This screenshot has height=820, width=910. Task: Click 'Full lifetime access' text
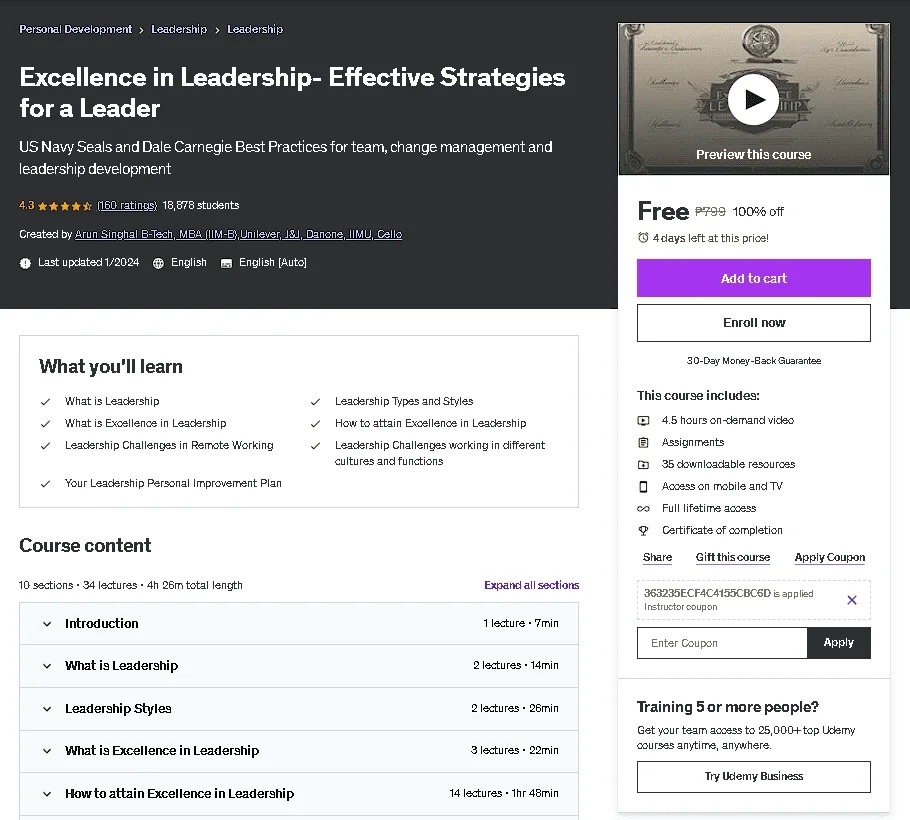(x=709, y=508)
